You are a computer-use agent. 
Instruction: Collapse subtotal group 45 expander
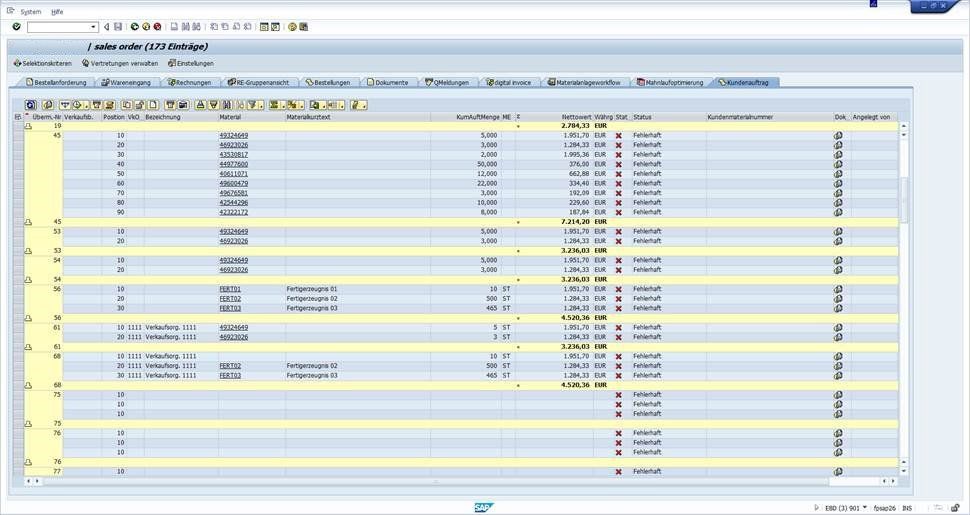28,222
